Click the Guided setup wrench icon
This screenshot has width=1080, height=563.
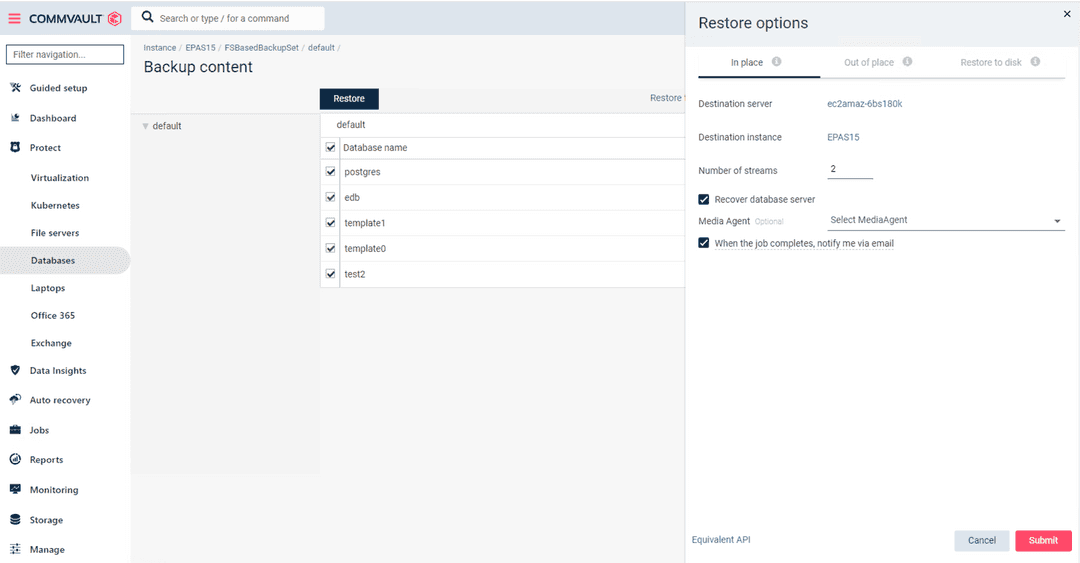coord(15,88)
